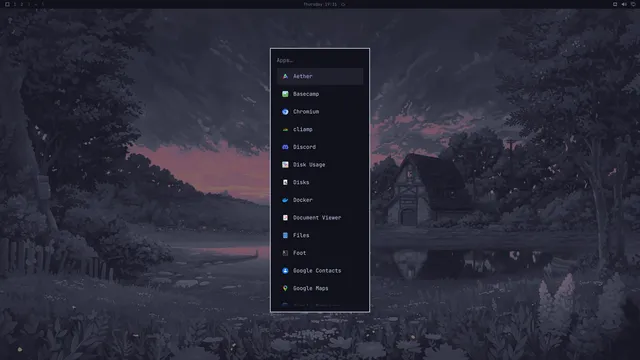This screenshot has width=640, height=360.
Task: Open the cliamp app entry
Action: (x=320, y=129)
